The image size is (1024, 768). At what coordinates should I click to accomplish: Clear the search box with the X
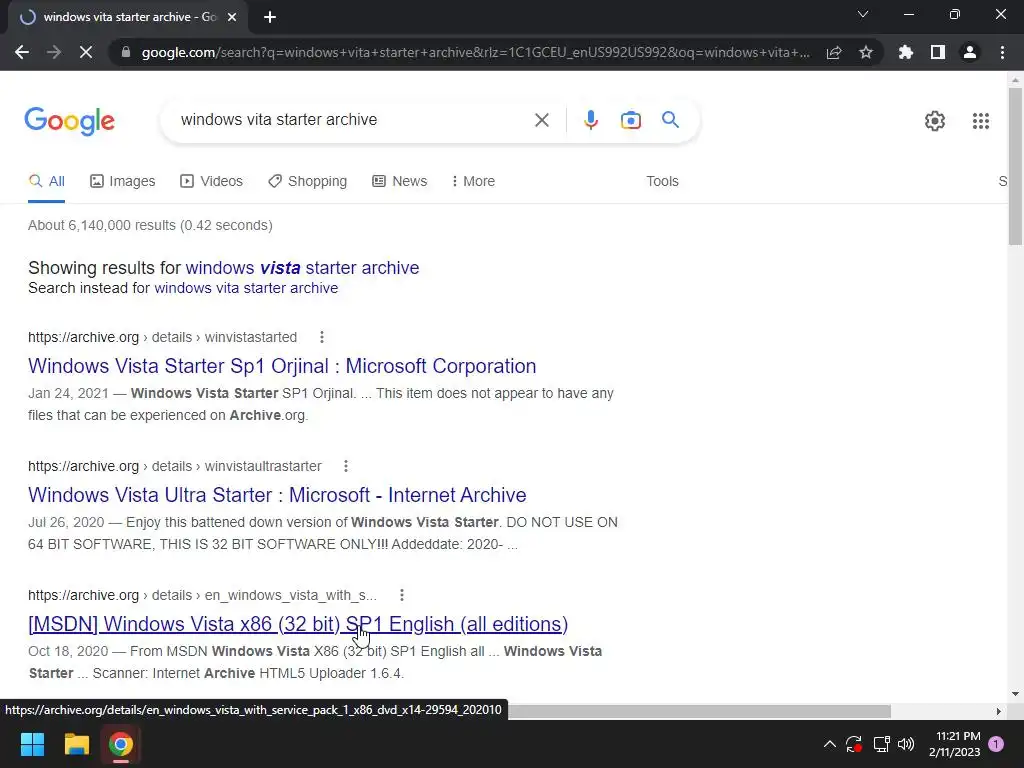[541, 120]
